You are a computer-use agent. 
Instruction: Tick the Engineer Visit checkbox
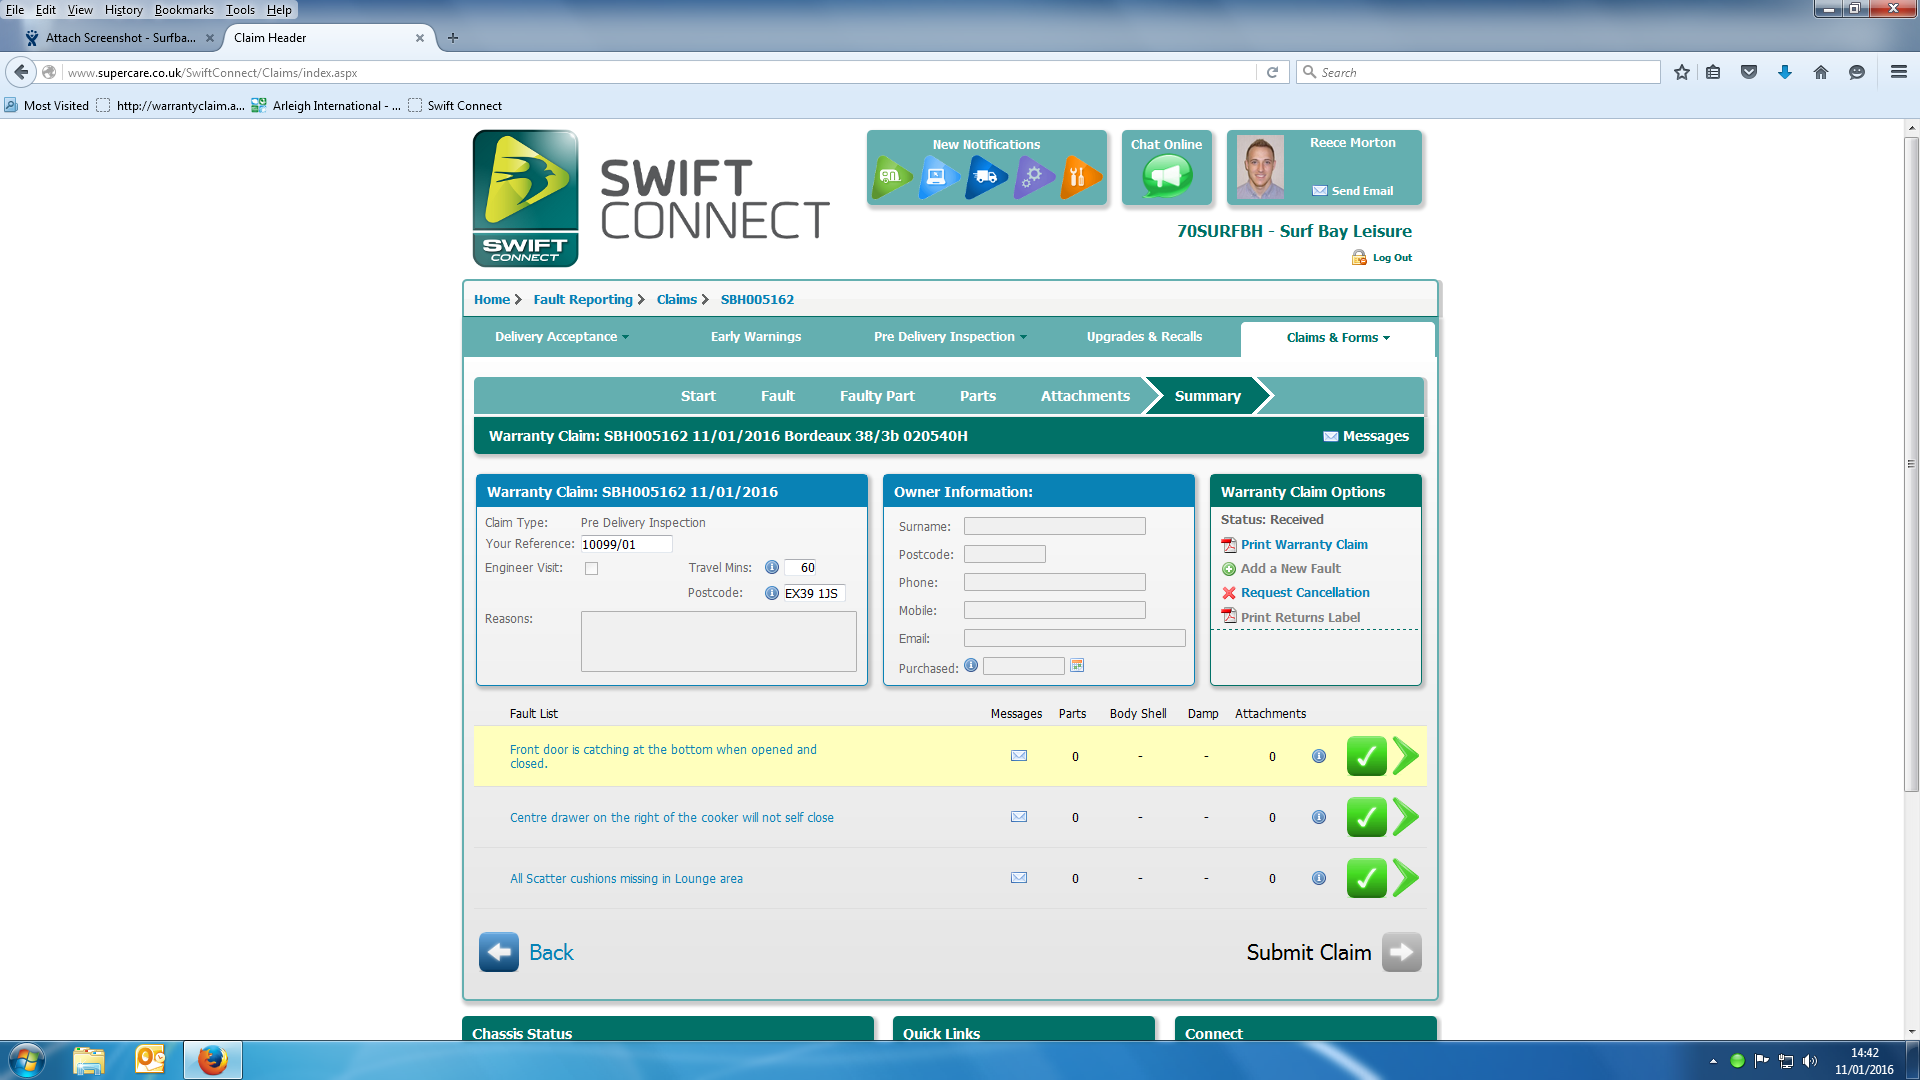(592, 569)
